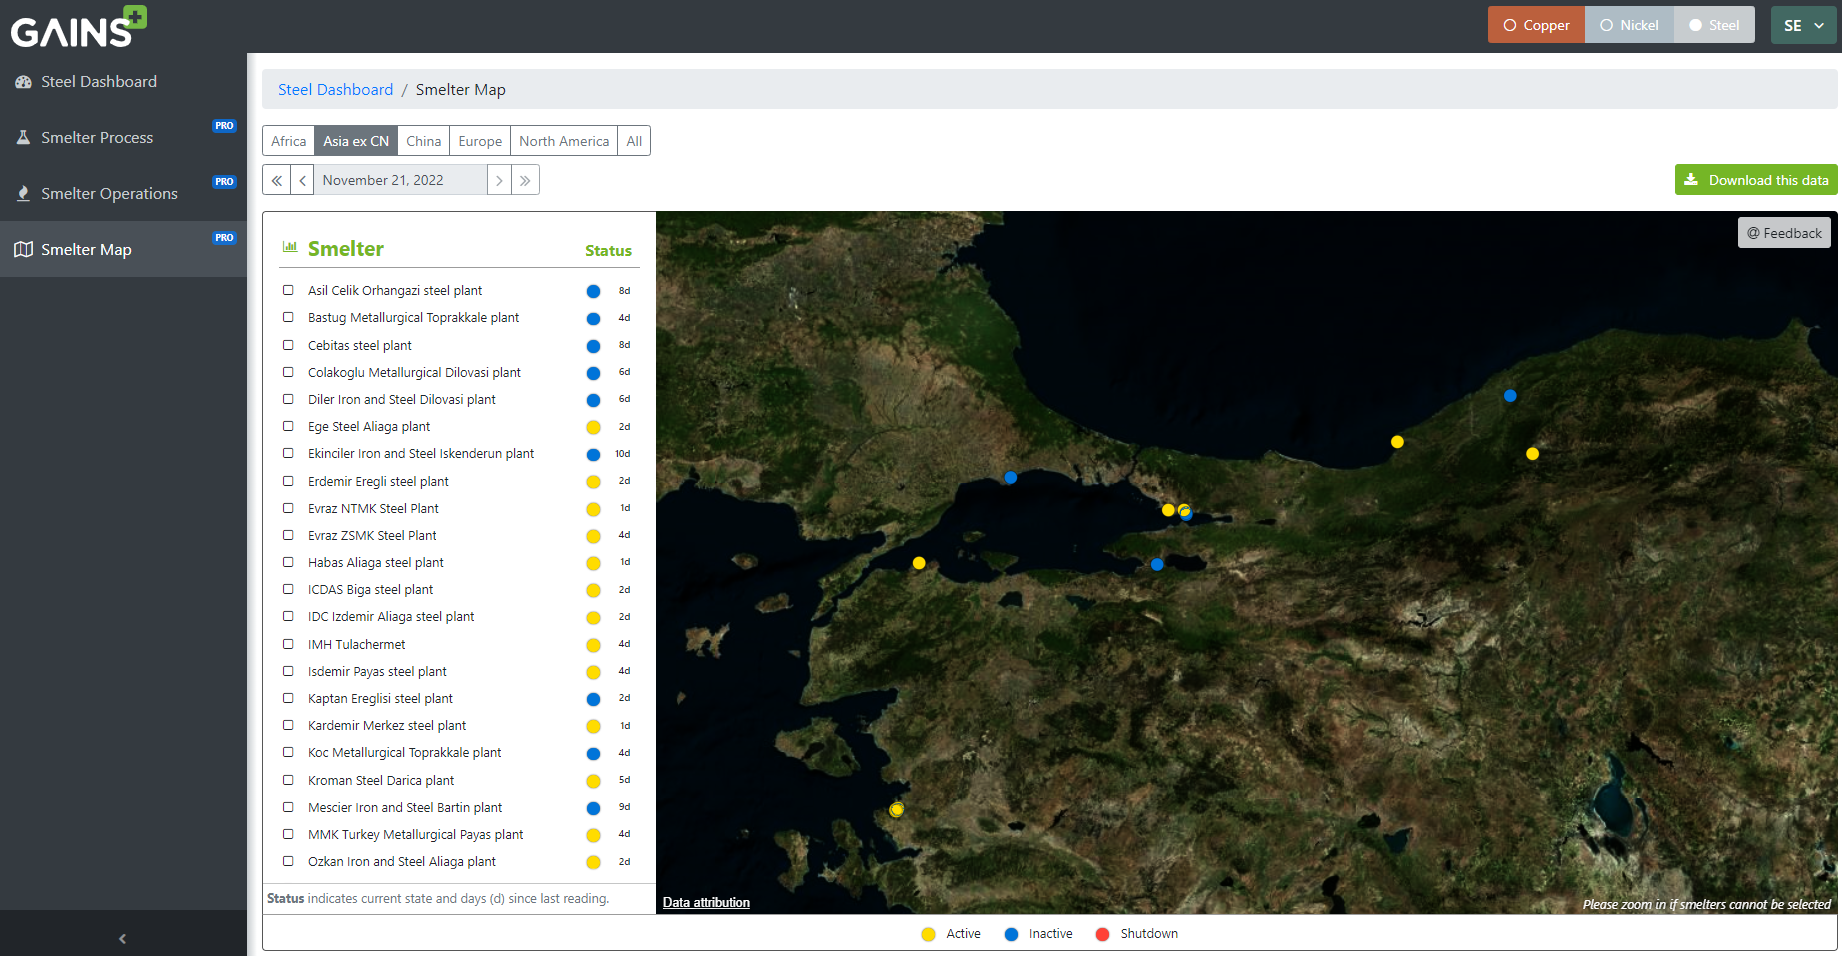The image size is (1842, 956).
Task: Follow the Steel Dashboard breadcrumb link
Action: coord(336,90)
